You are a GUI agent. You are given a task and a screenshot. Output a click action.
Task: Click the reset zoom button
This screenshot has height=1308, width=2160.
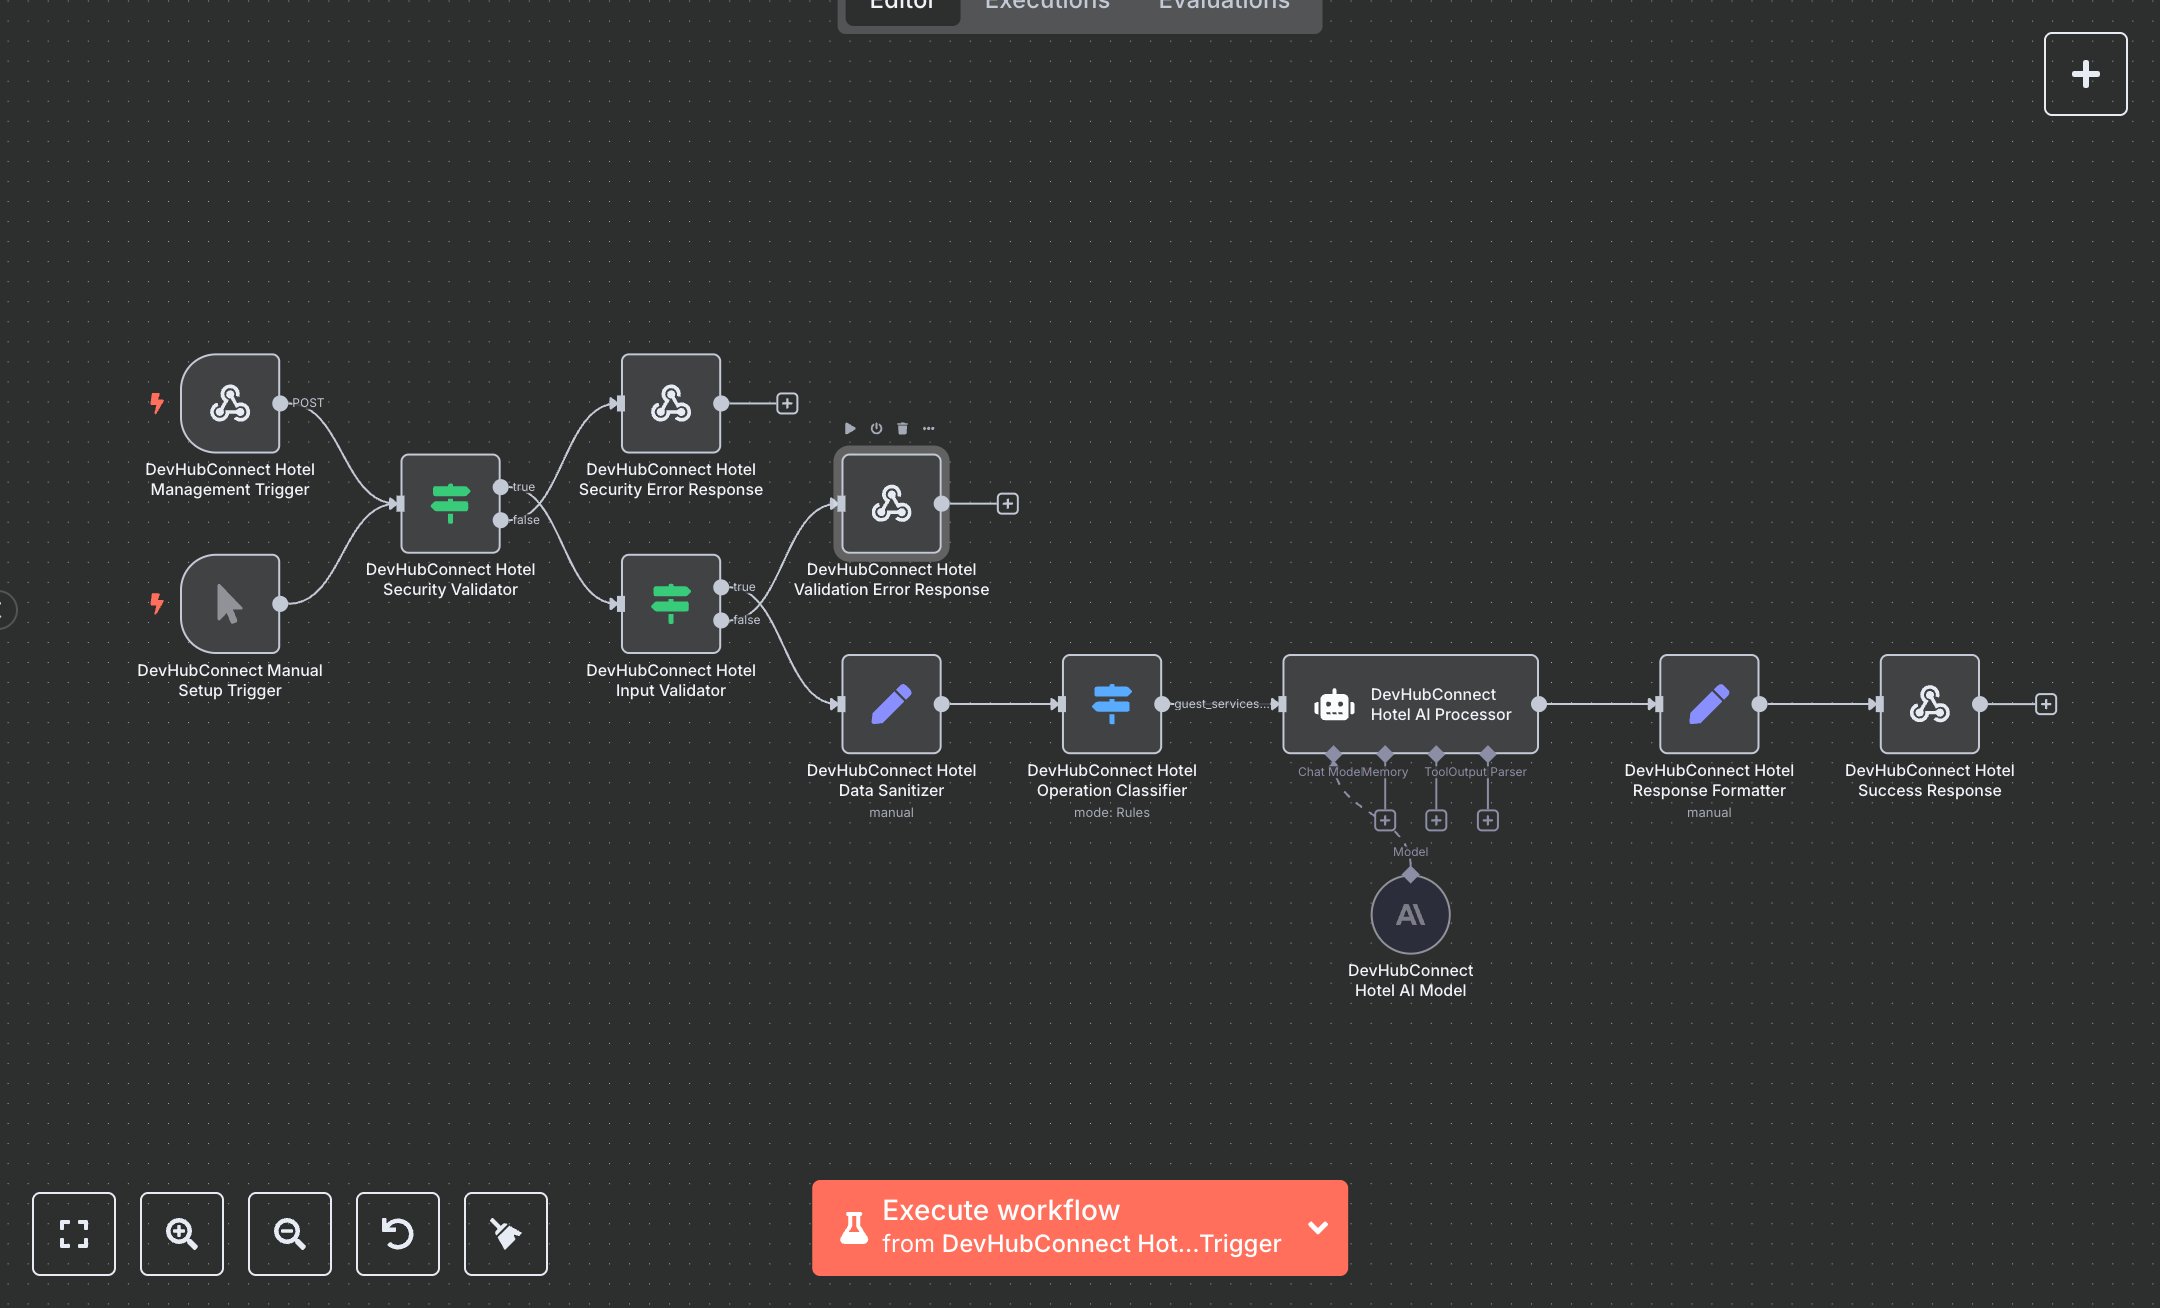(398, 1233)
